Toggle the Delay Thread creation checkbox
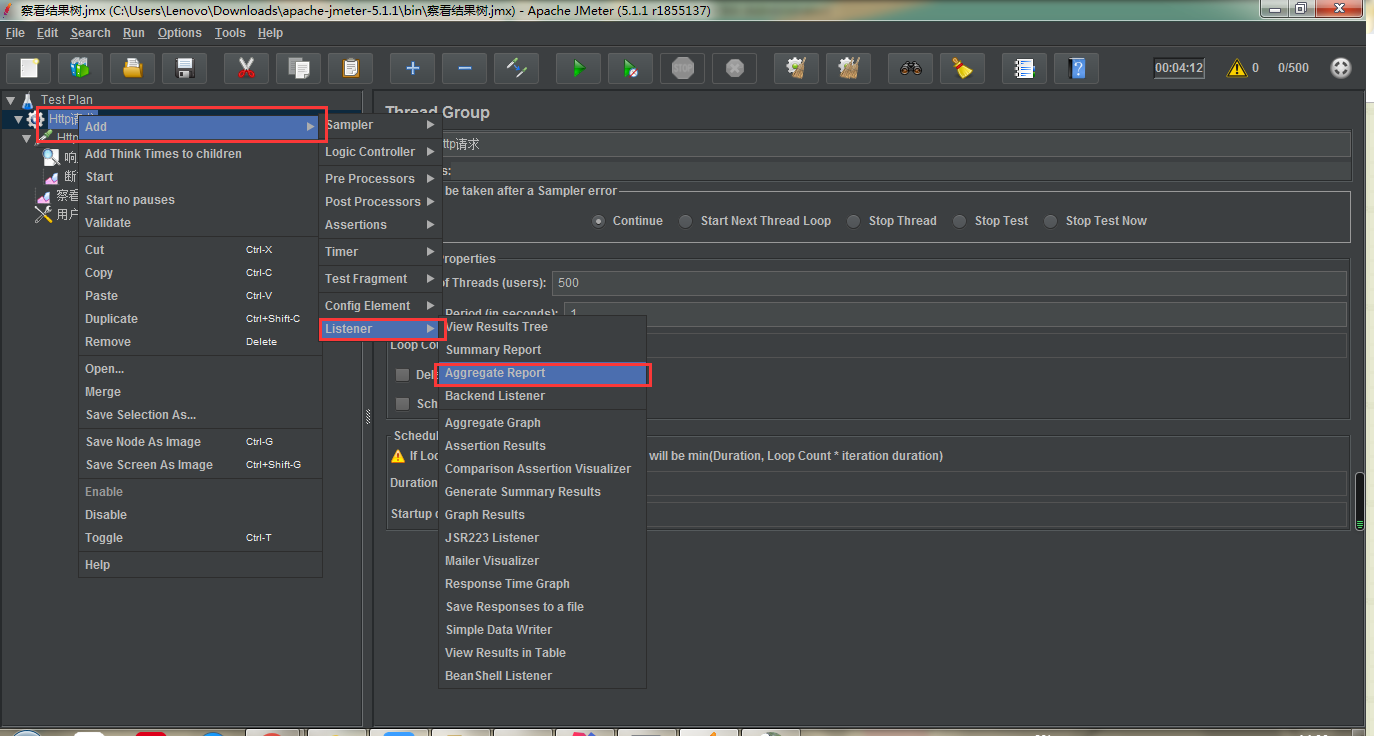Image resolution: width=1374 pixels, height=736 pixels. pos(402,375)
